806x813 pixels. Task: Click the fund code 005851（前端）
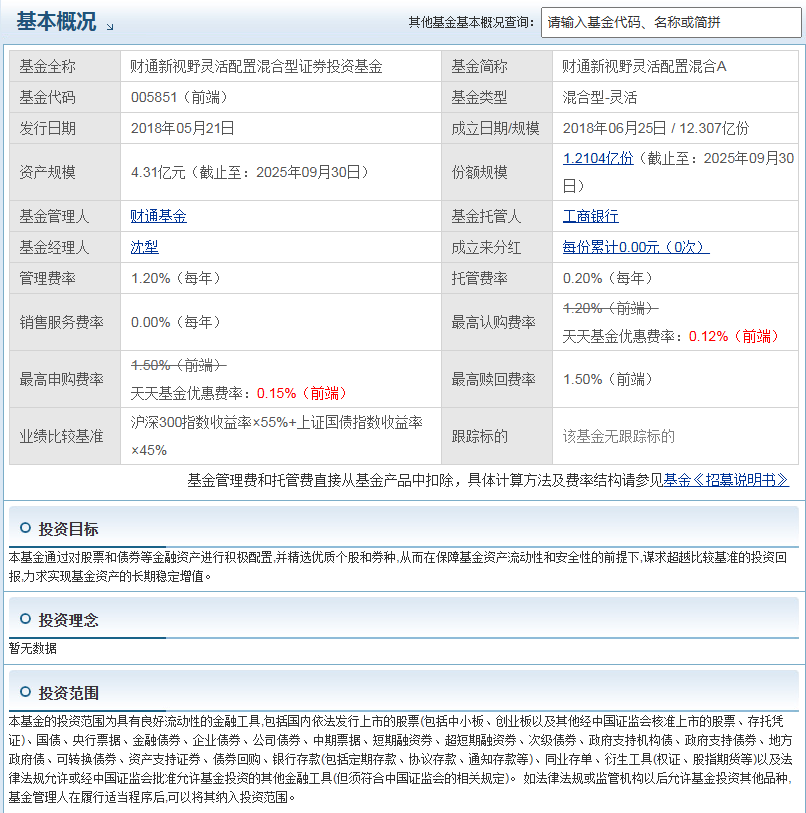[179, 97]
